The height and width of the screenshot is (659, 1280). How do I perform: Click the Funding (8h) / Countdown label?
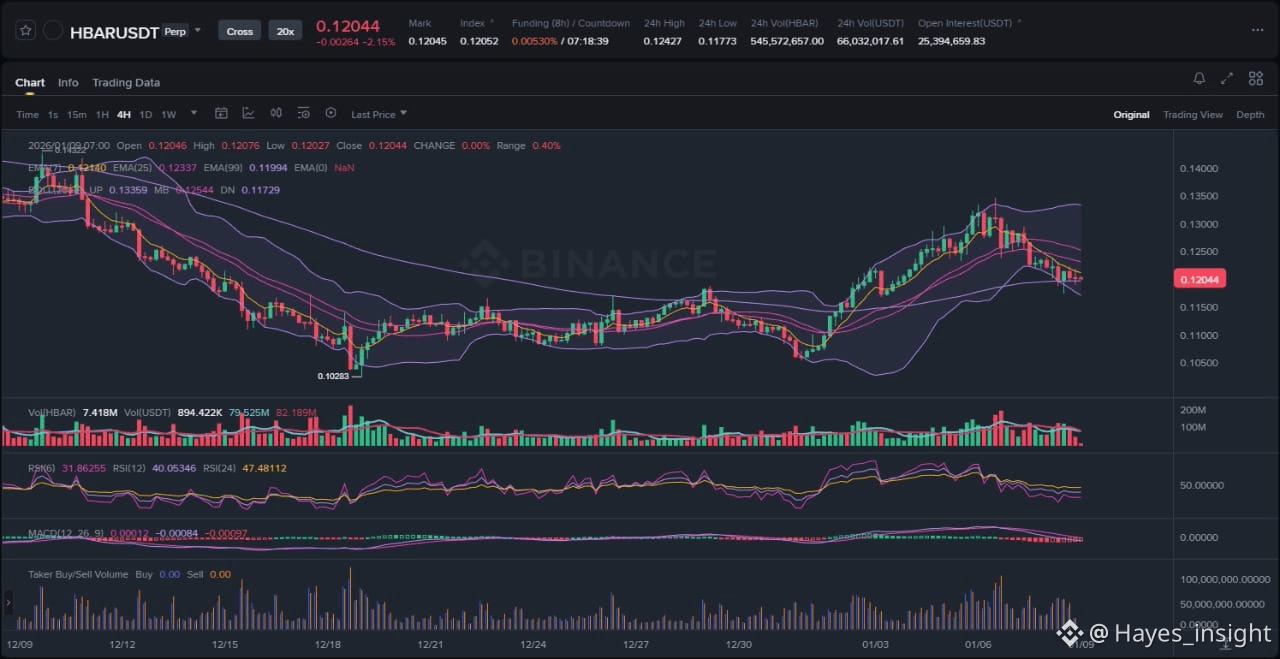coord(571,23)
